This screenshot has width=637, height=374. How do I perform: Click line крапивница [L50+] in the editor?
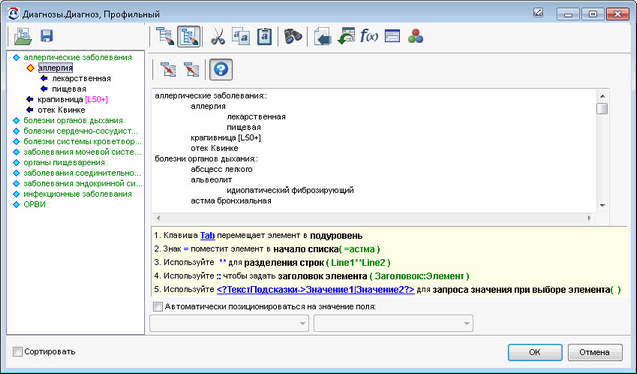tap(225, 138)
